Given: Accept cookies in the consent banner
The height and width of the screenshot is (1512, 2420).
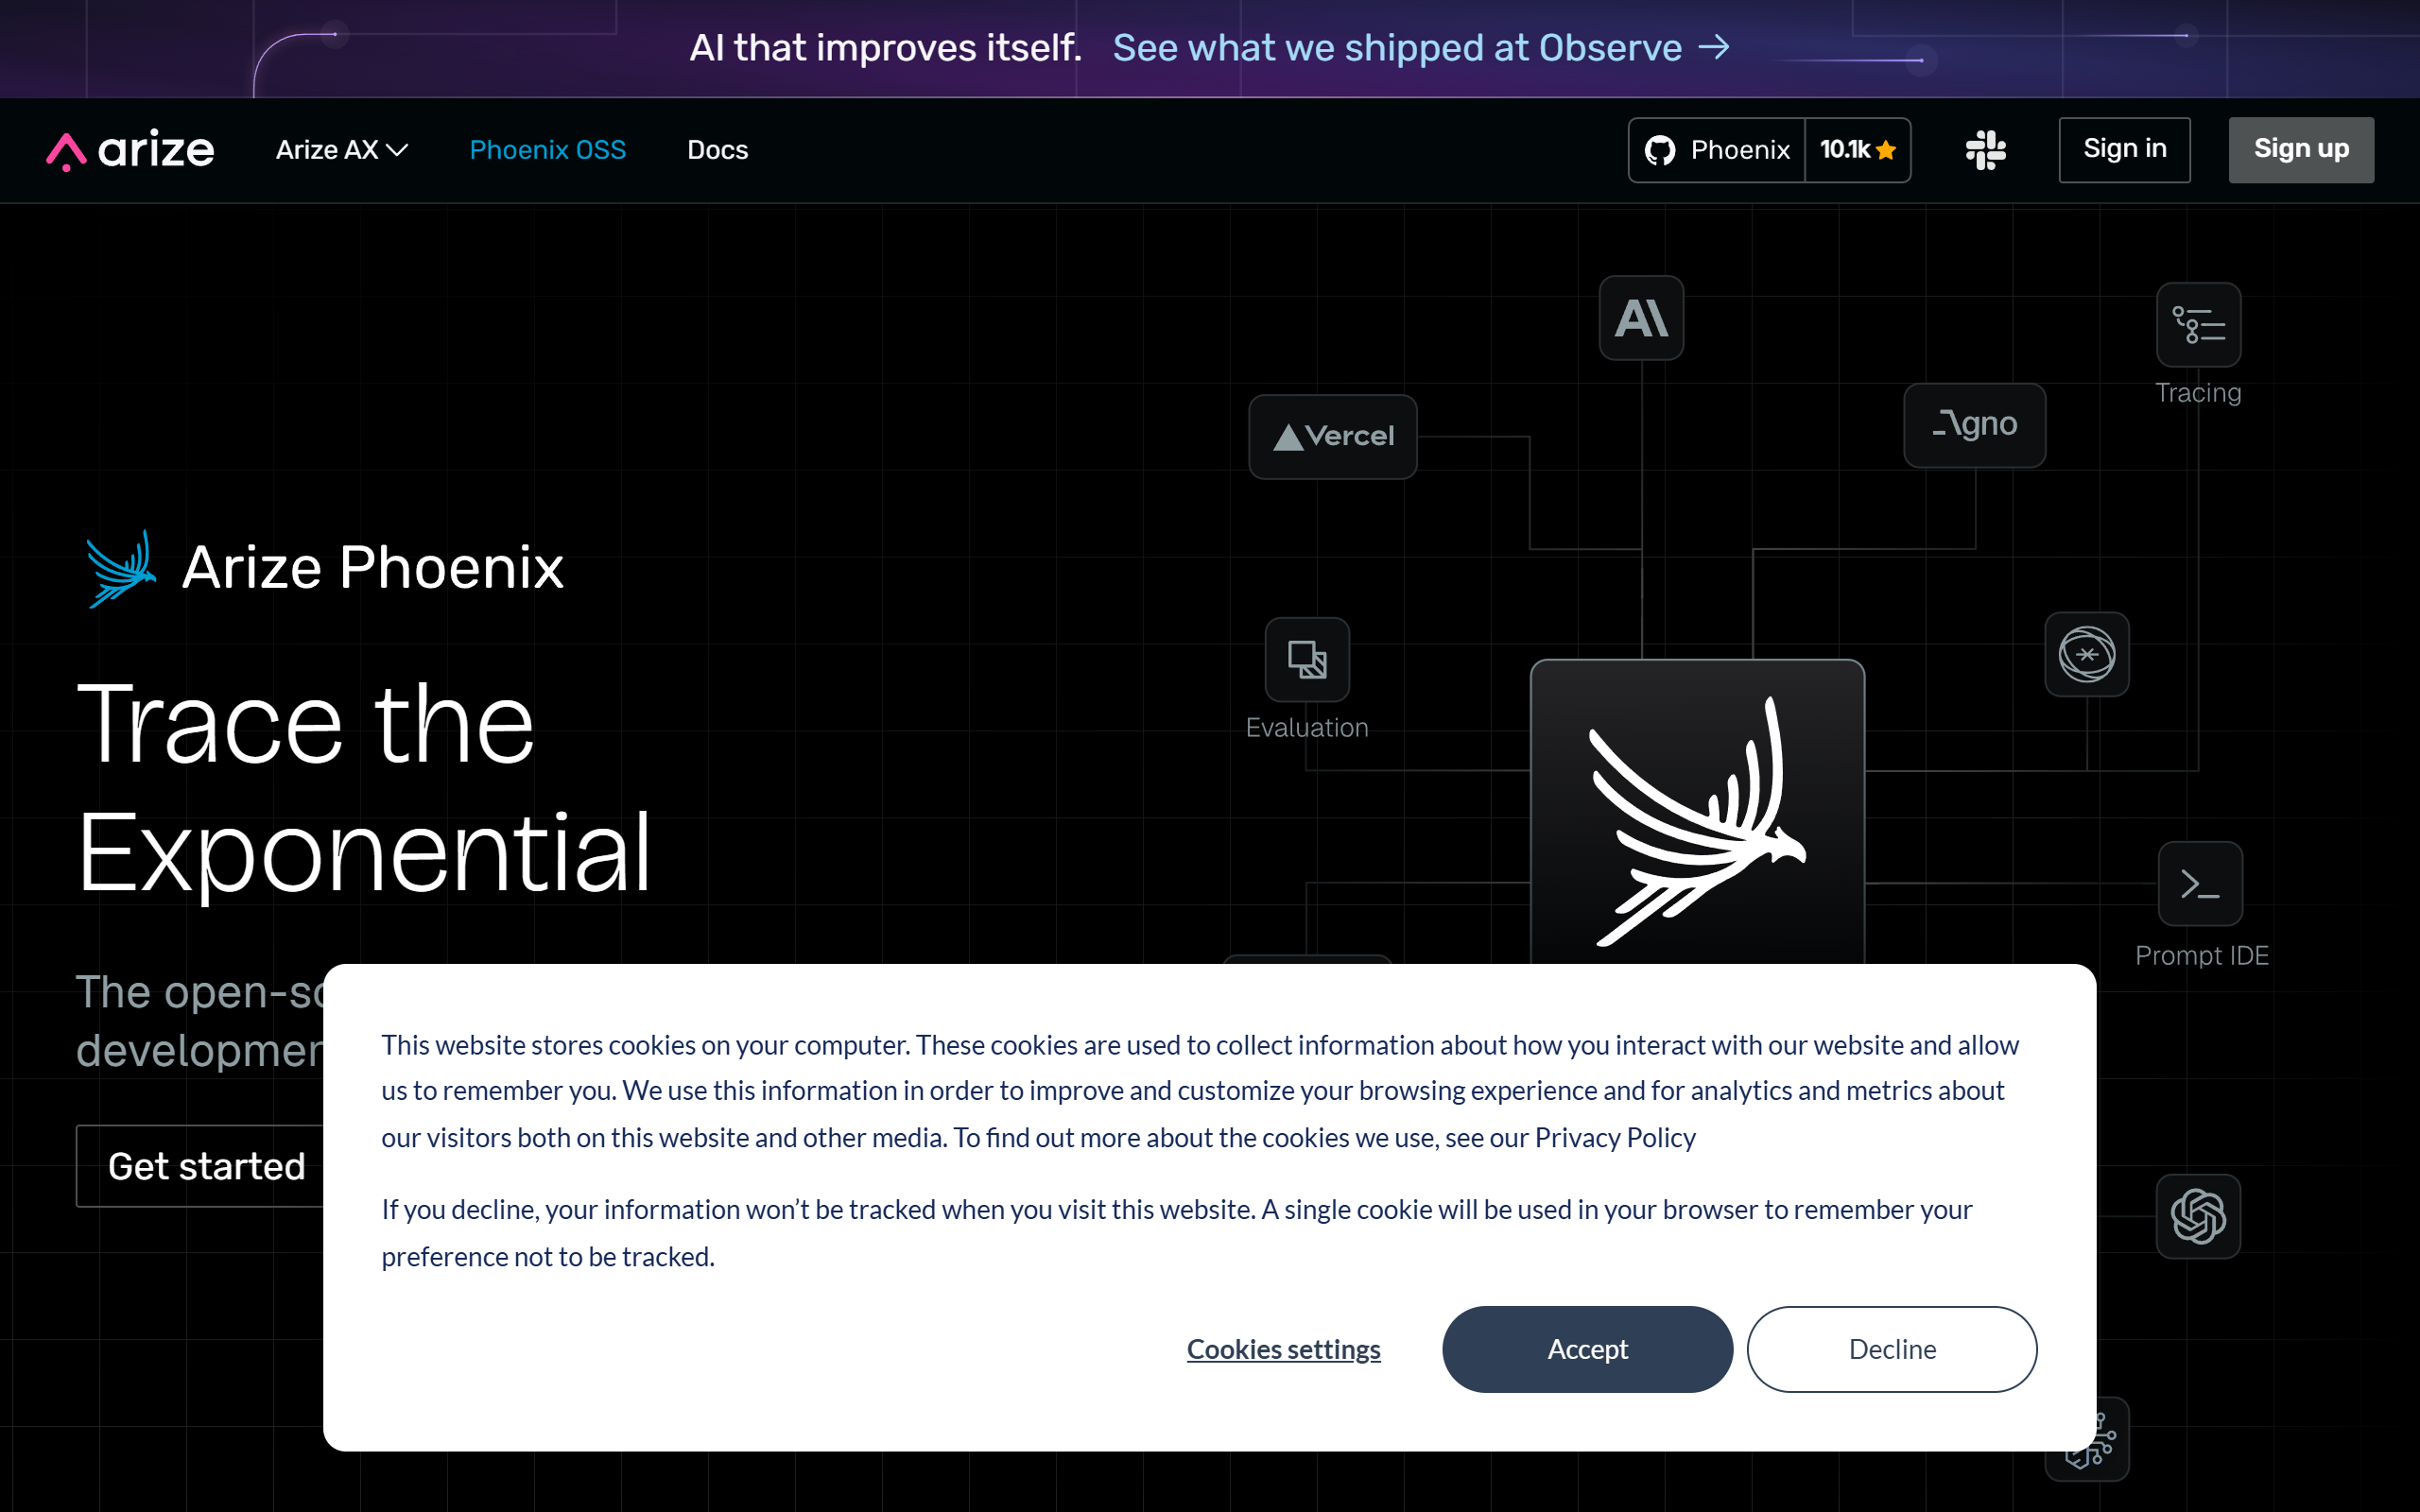Looking at the screenshot, I should (x=1587, y=1349).
